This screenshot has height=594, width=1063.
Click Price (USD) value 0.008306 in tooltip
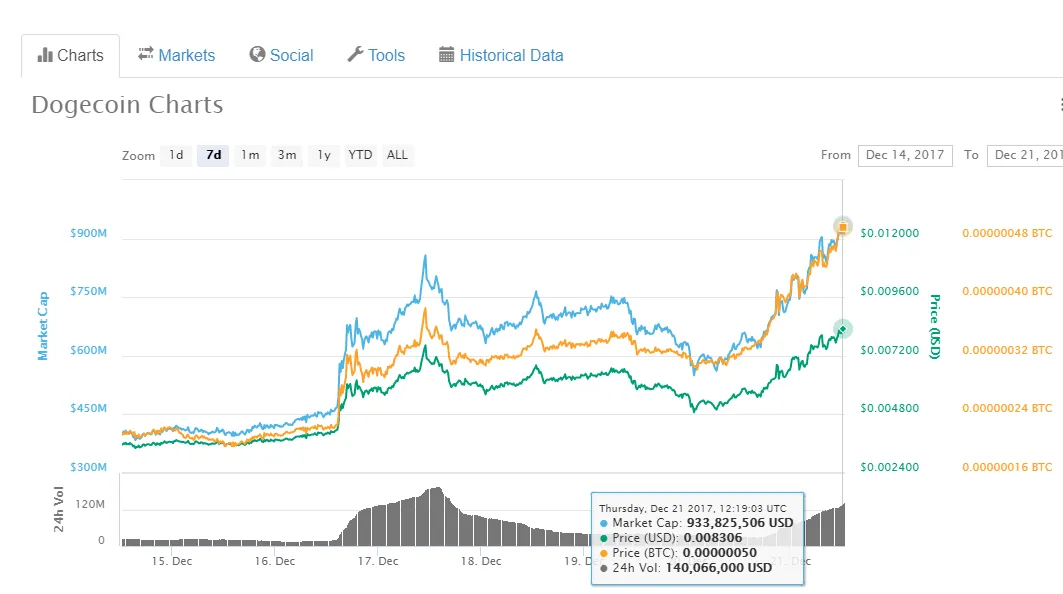pyautogui.click(x=713, y=538)
